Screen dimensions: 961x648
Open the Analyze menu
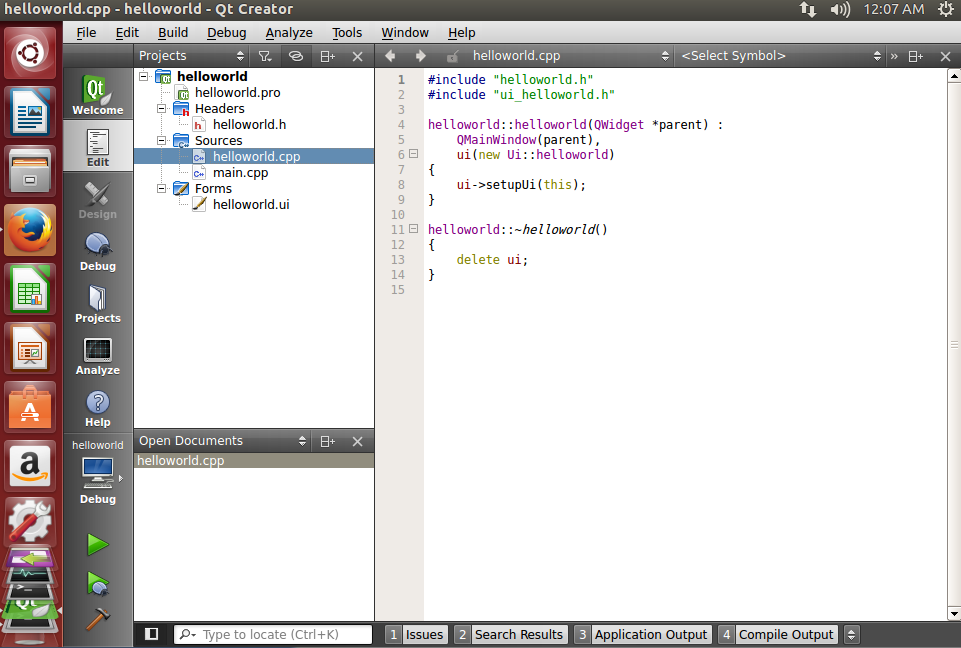tap(289, 32)
